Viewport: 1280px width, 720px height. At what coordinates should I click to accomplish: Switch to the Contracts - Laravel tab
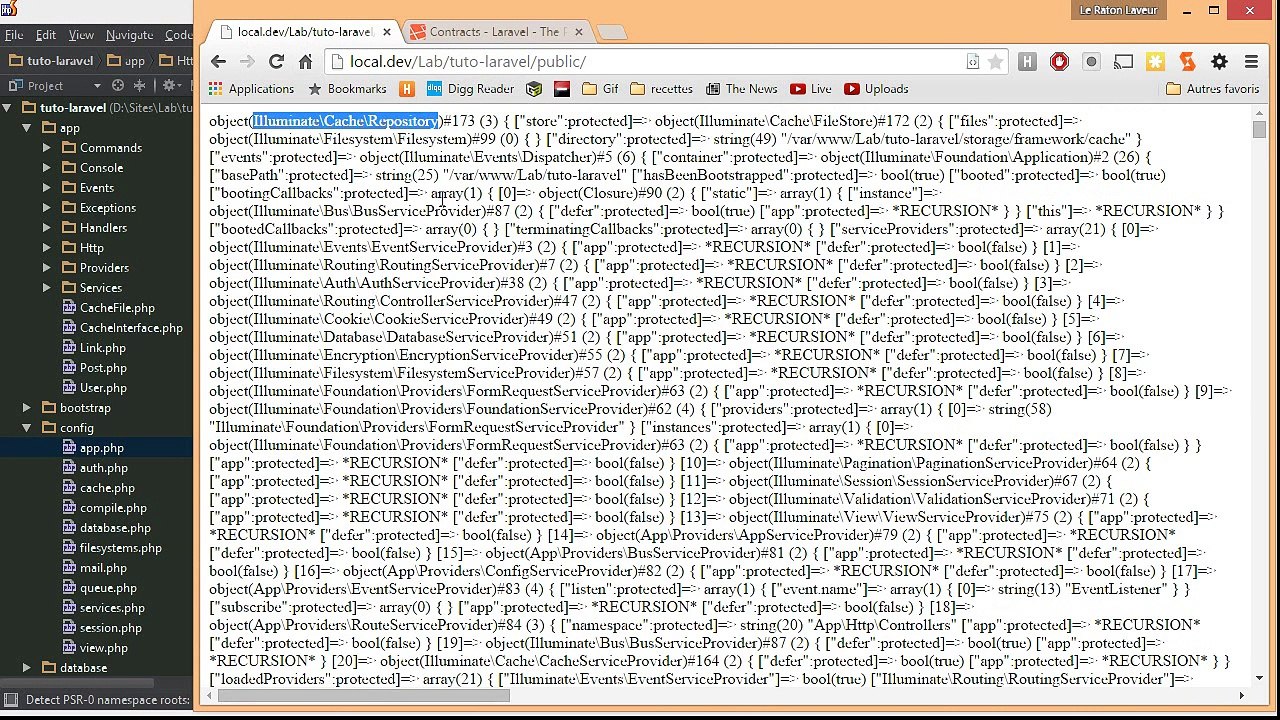496,32
